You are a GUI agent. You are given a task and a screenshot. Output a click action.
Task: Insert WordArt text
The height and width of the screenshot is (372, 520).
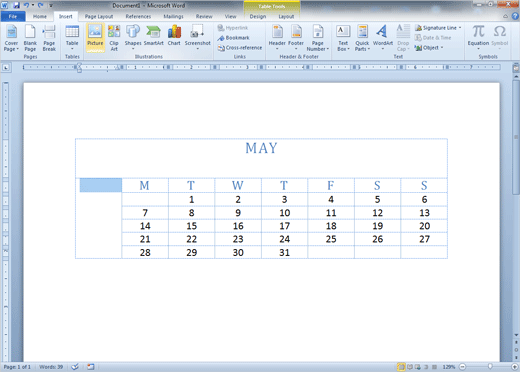coord(383,37)
